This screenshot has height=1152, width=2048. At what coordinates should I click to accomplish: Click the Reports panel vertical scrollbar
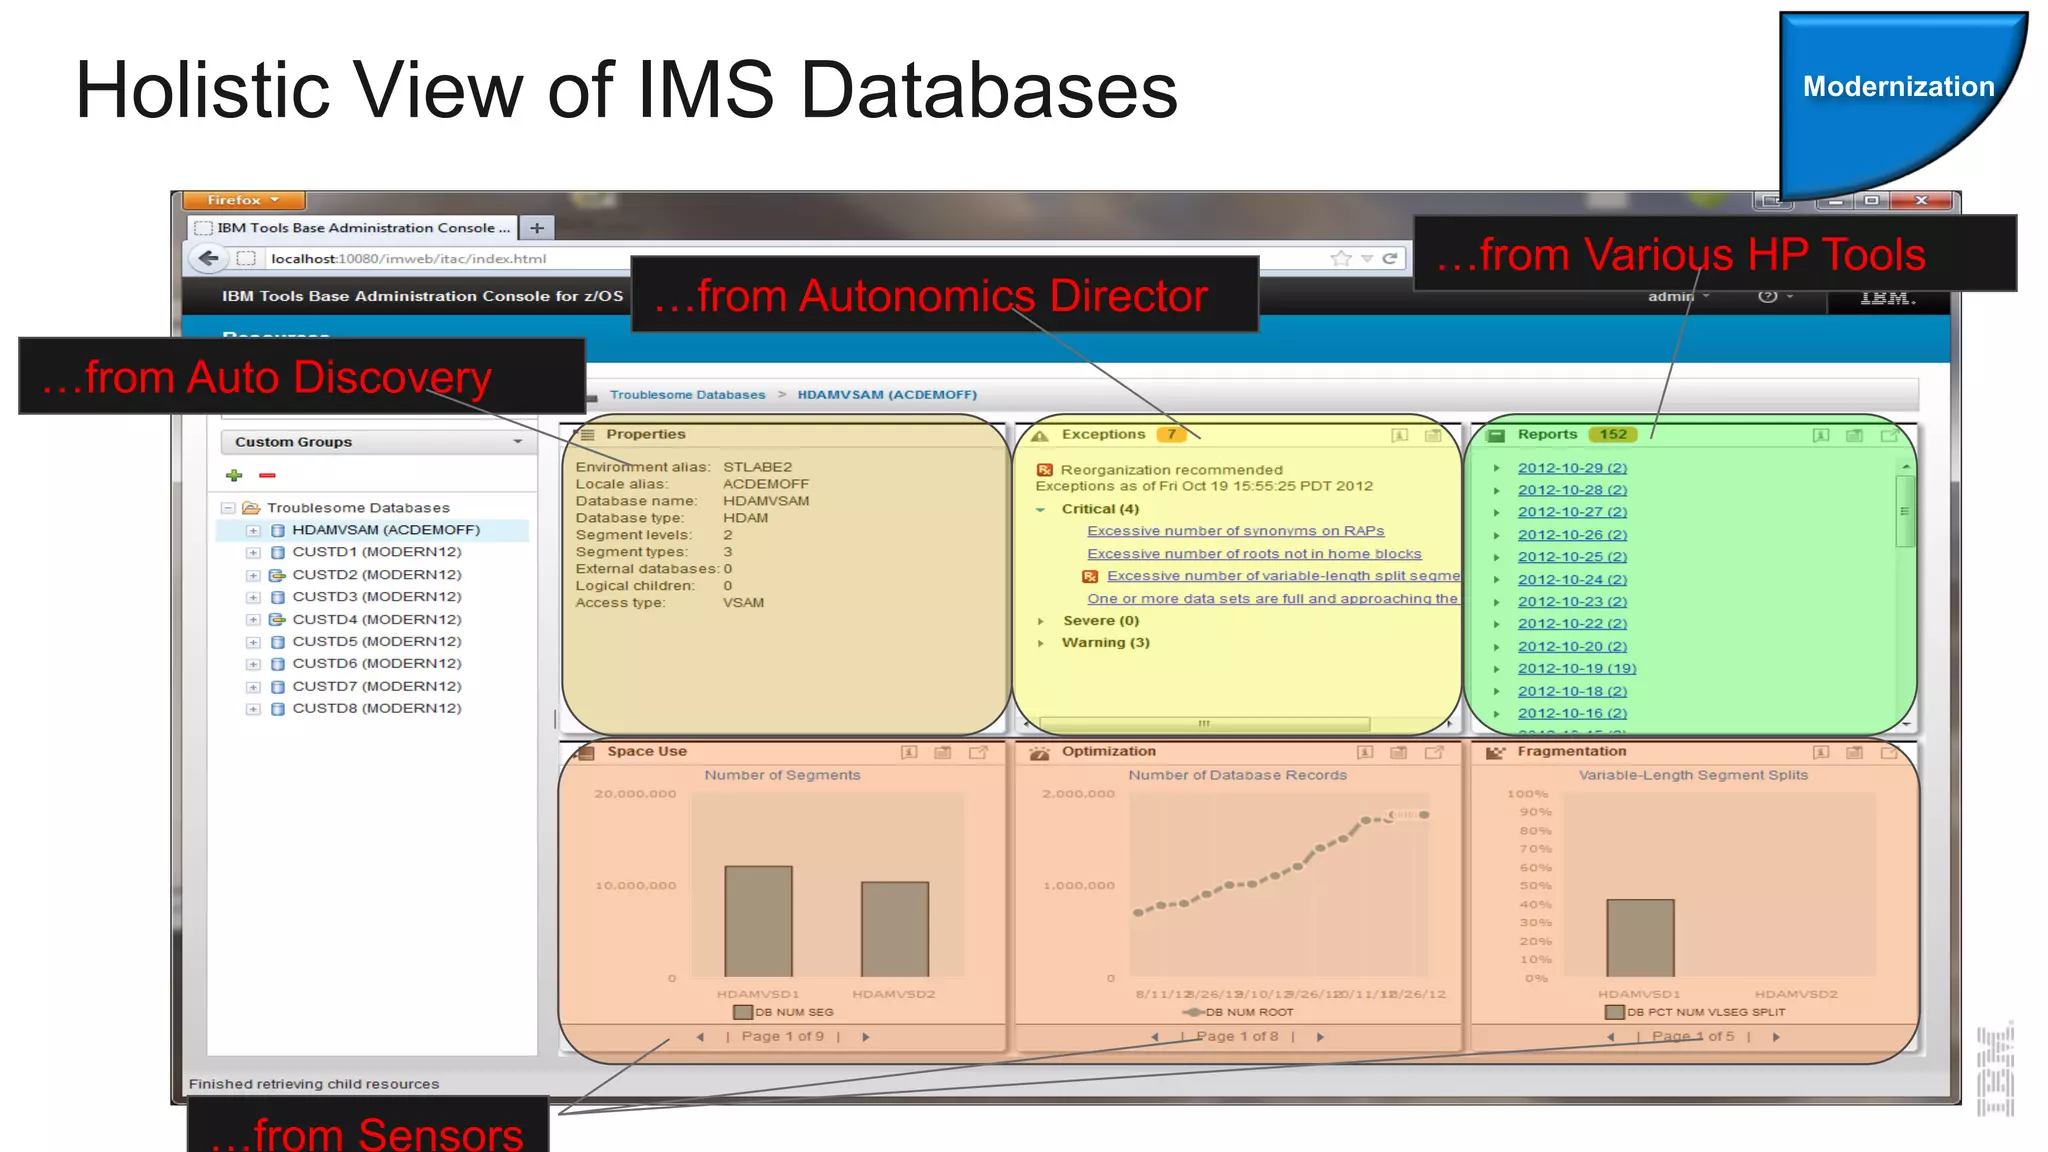[1905, 511]
